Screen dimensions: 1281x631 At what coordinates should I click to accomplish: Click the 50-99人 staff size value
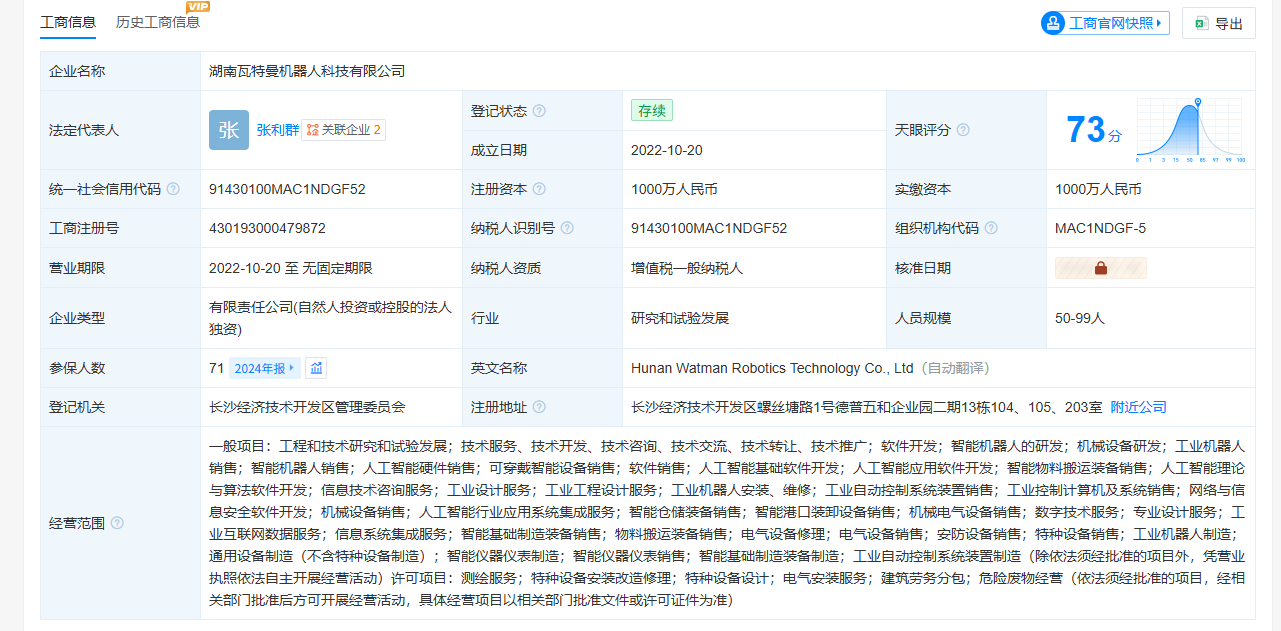(x=1080, y=318)
